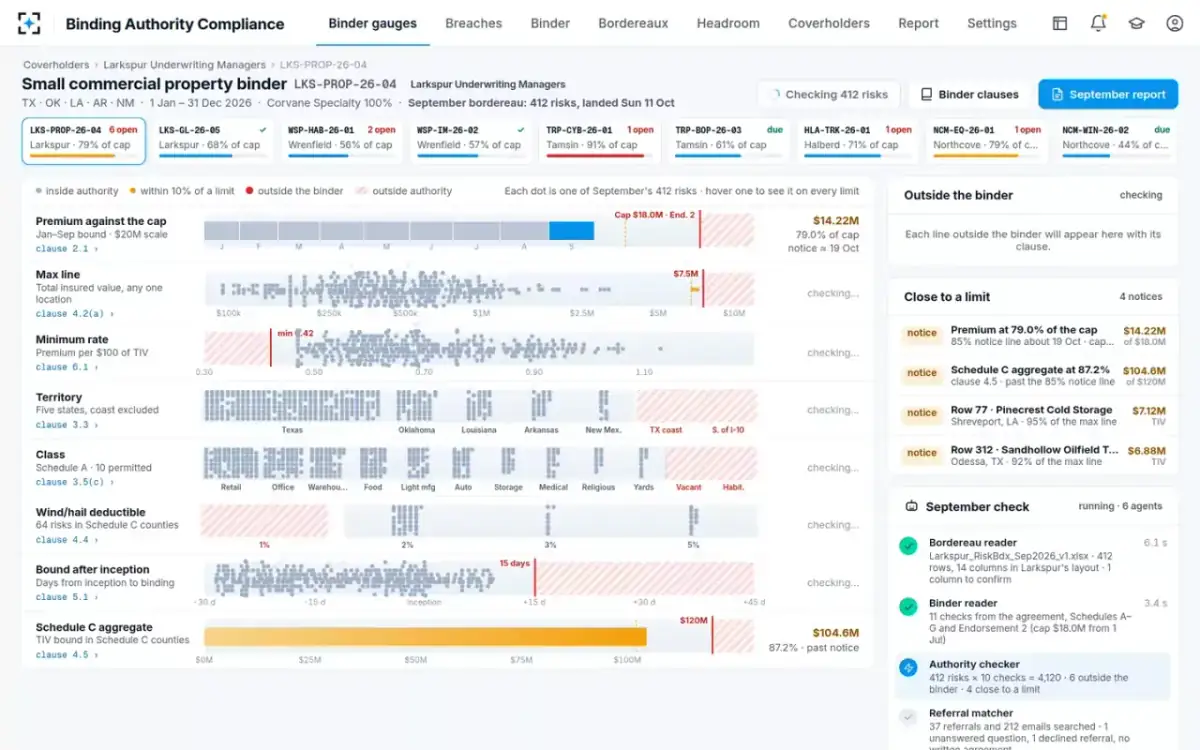Screen dimensions: 1200x750
Task: Click Binder reader green check icon
Action: [908, 606]
